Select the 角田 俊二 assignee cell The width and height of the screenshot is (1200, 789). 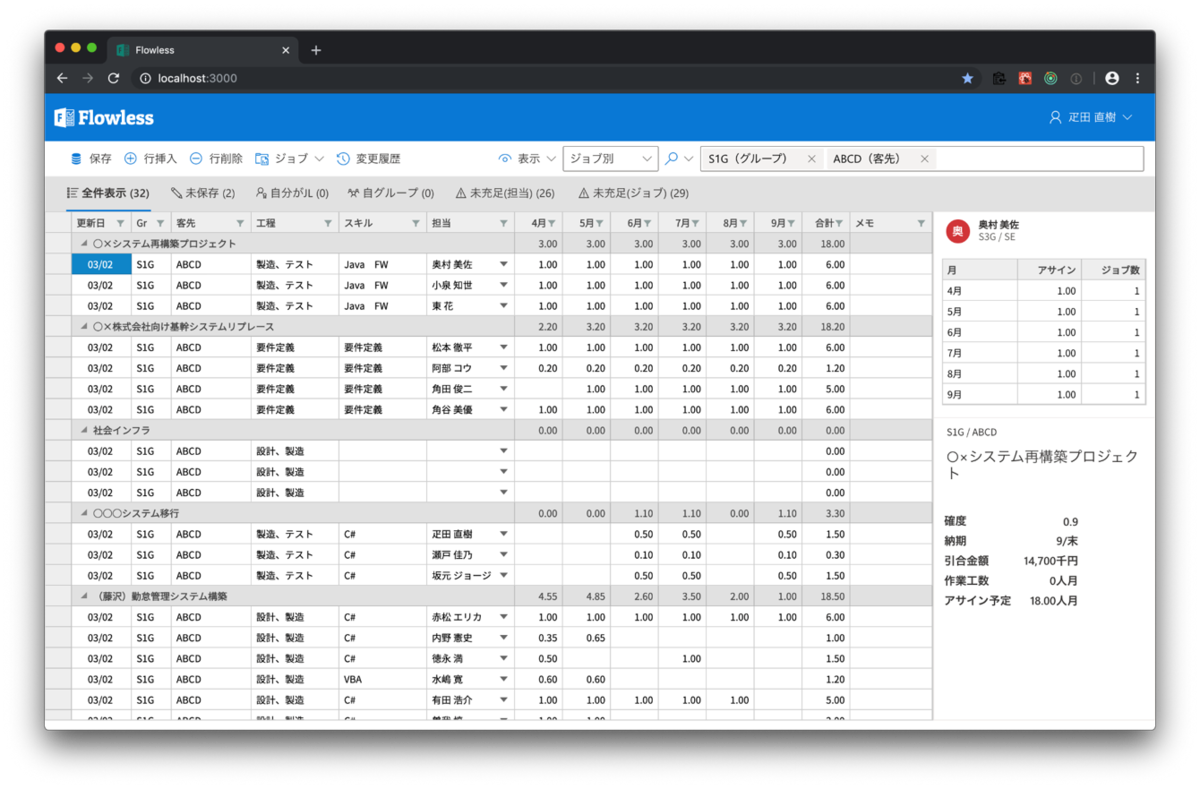[470, 389]
